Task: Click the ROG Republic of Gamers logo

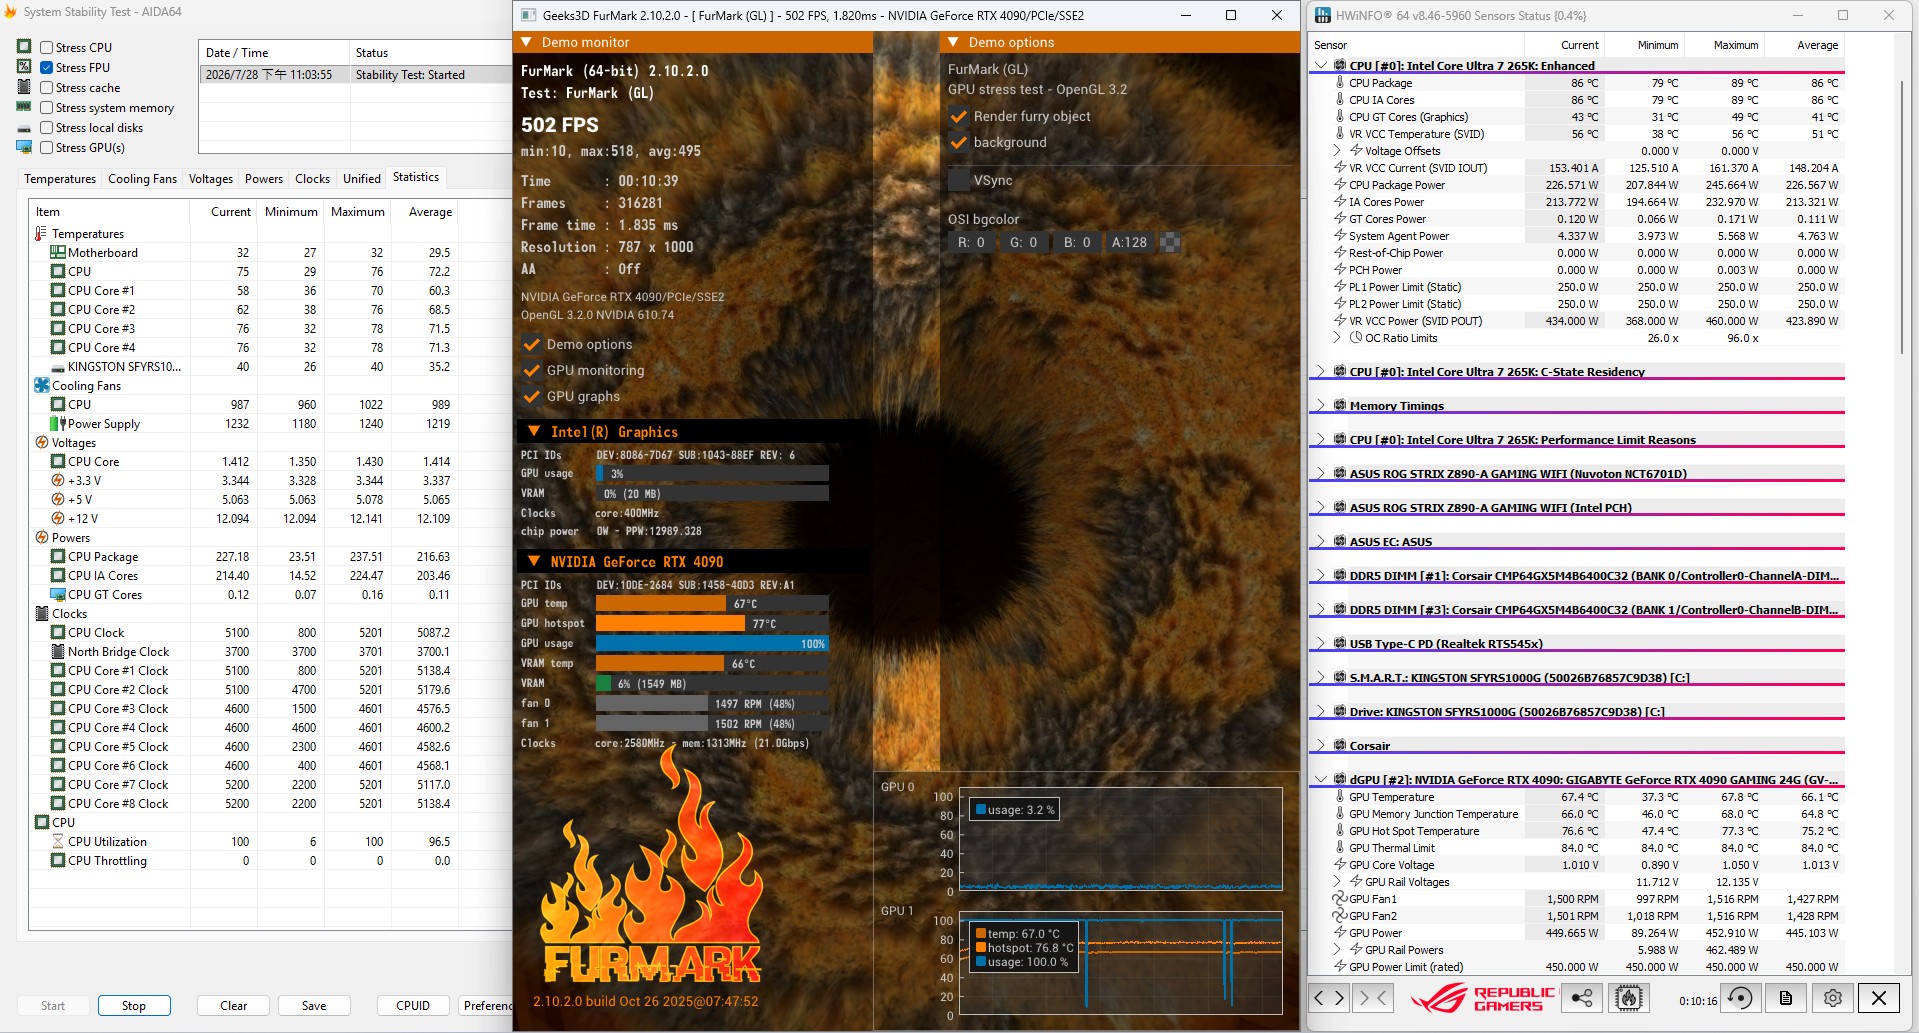Action: [x=1482, y=998]
